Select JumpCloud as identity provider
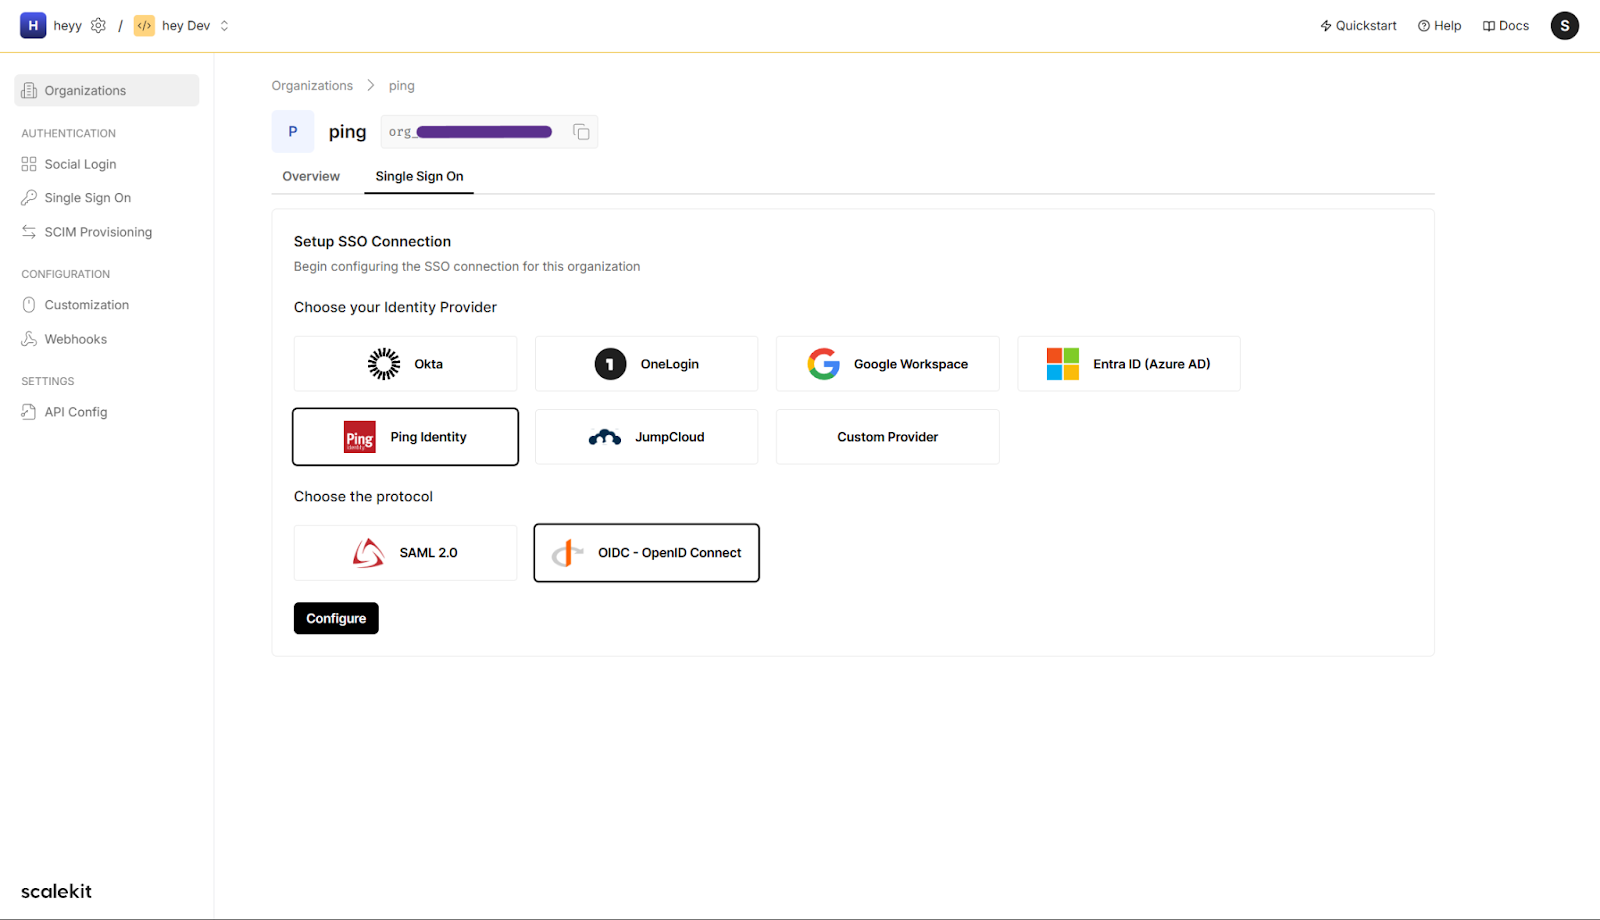 coord(646,437)
